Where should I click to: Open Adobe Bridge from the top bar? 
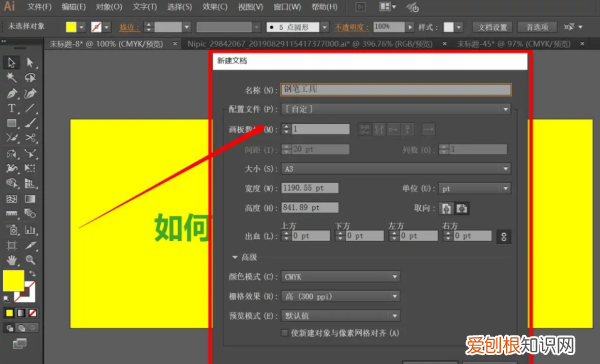pos(360,7)
